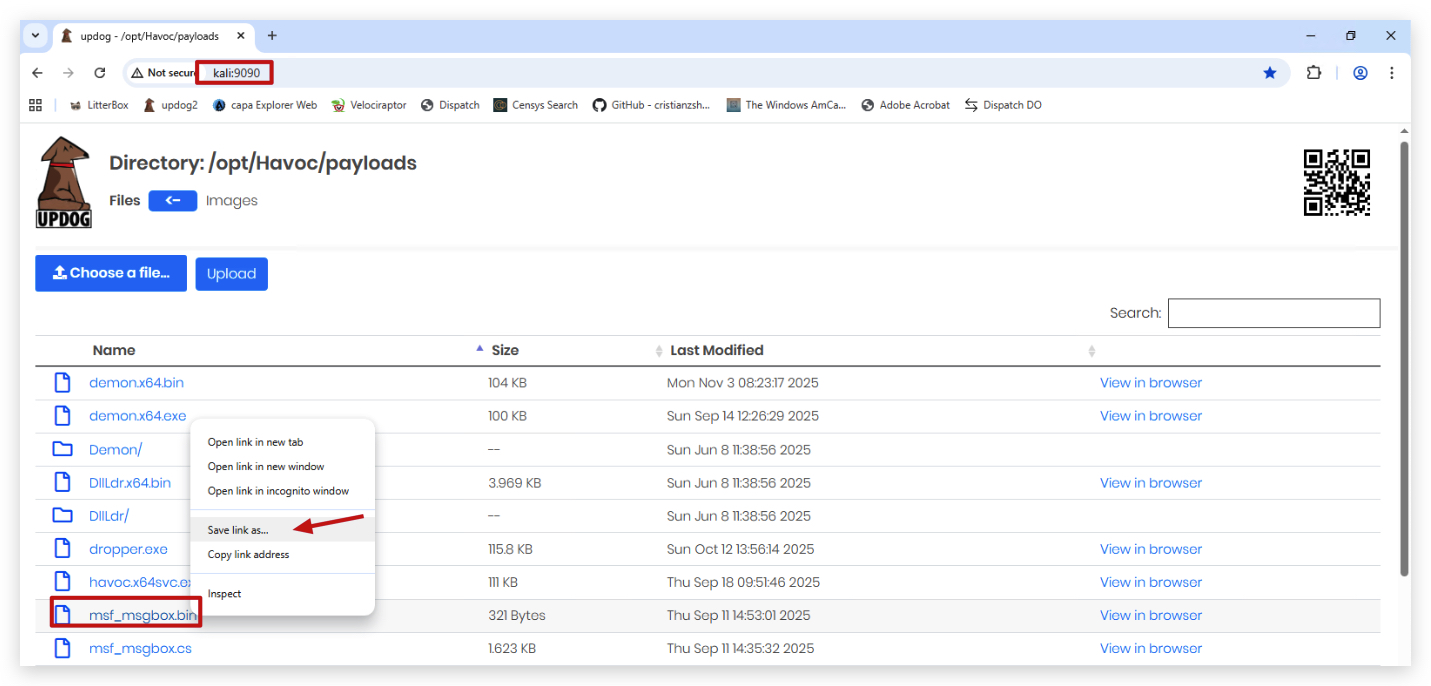Sort the table by Last Modified column
This screenshot has width=1431, height=686.
point(717,350)
